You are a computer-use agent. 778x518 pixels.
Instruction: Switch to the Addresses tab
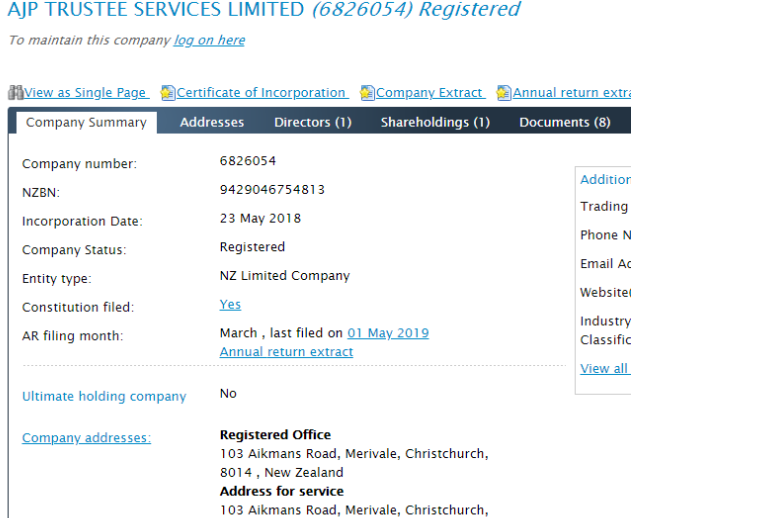pyautogui.click(x=212, y=122)
